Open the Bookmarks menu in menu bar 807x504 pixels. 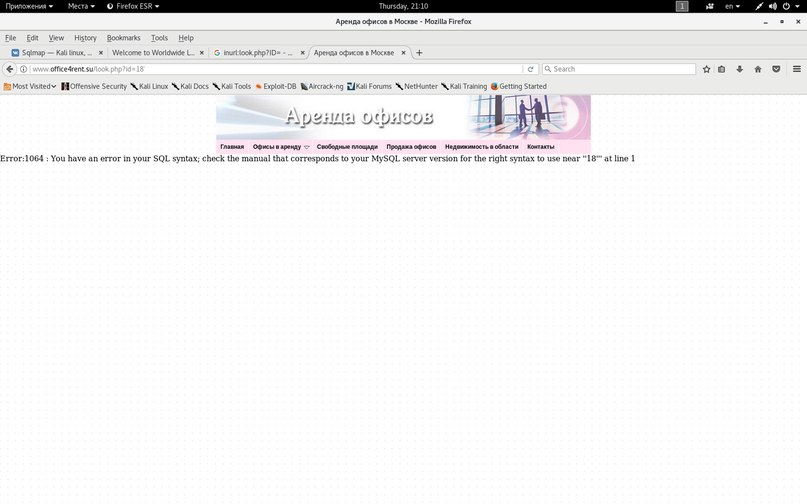[x=123, y=38]
